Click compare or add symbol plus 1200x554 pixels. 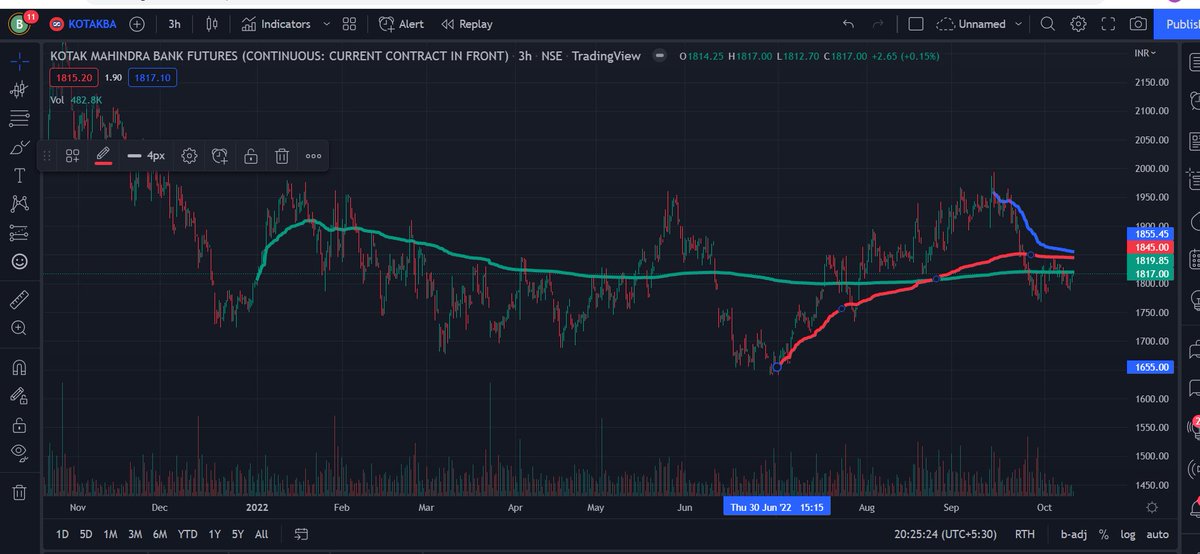(137, 24)
